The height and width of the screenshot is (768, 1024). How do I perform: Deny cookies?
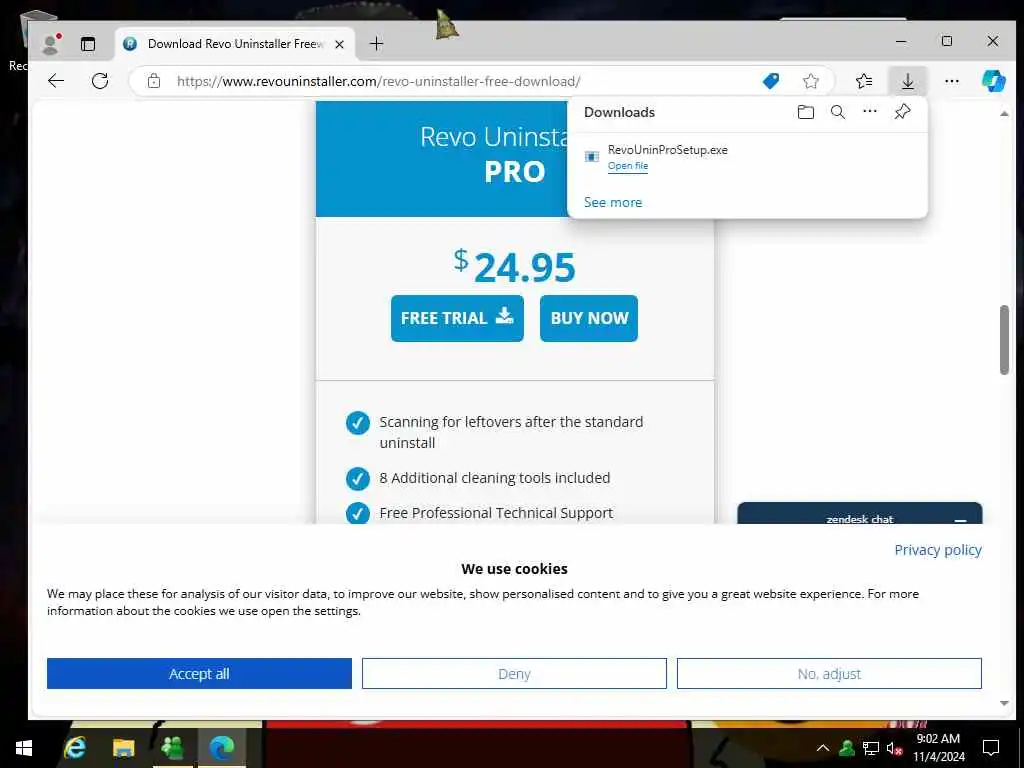point(514,673)
